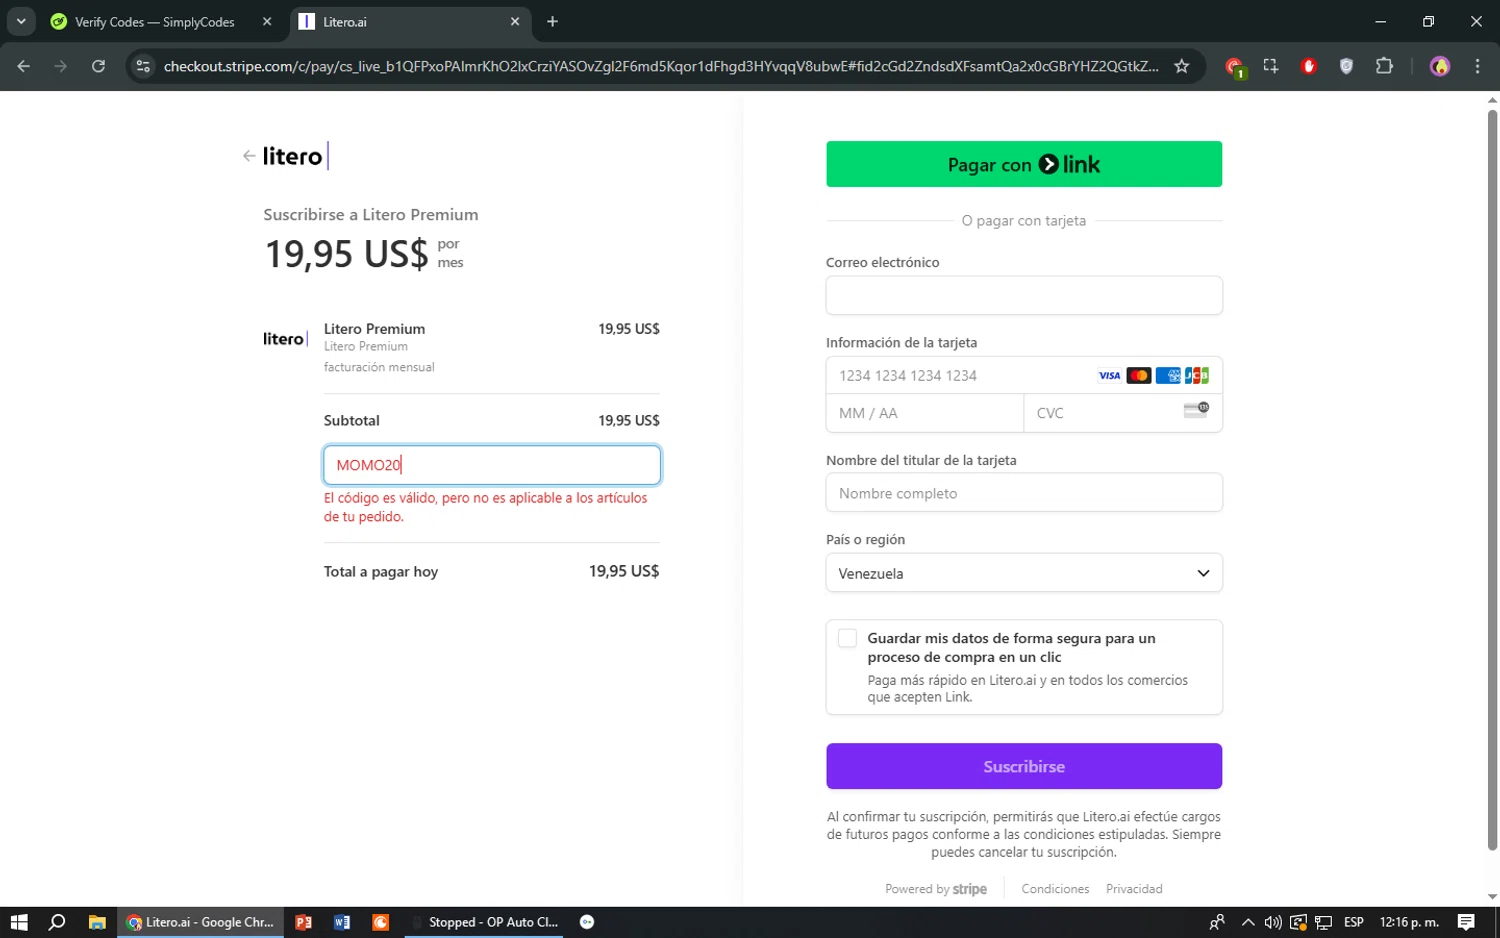Click the Nombre completo cardholder field
The image size is (1500, 938).
pos(1024,493)
